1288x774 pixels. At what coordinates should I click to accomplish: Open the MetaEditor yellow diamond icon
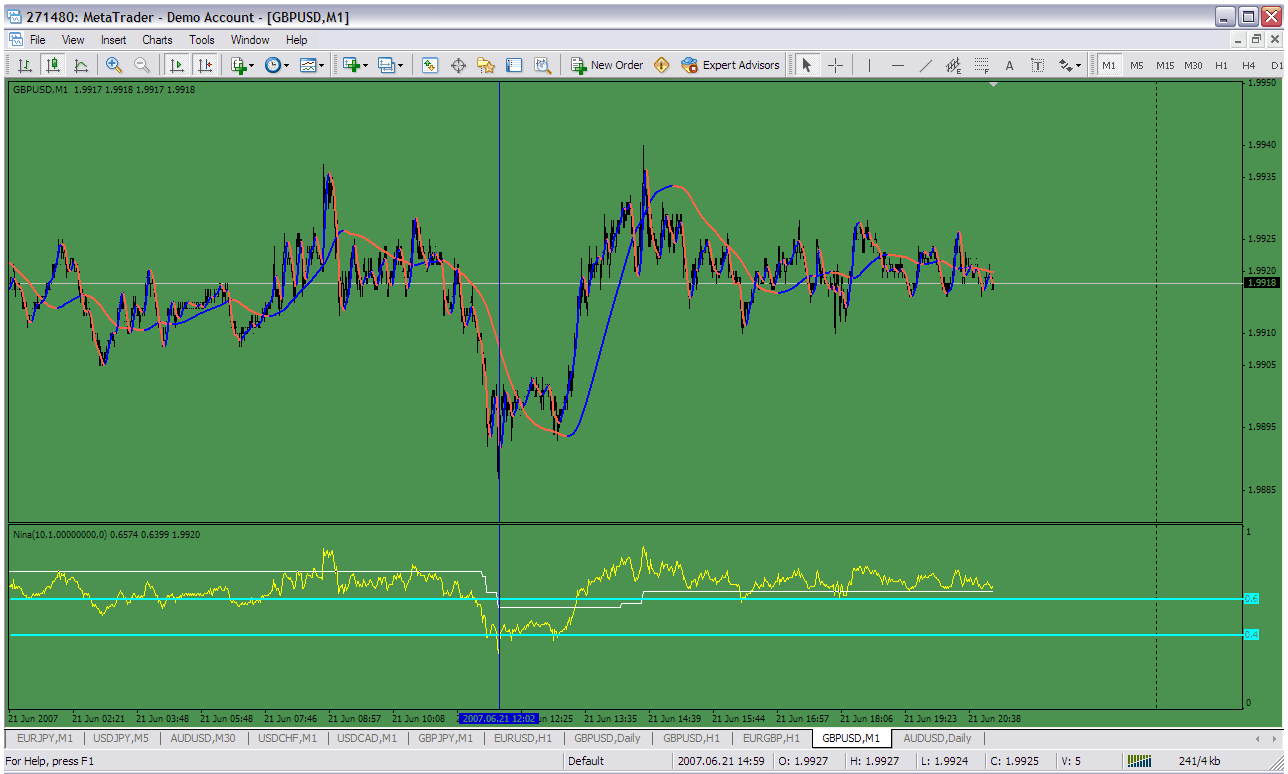(661, 65)
